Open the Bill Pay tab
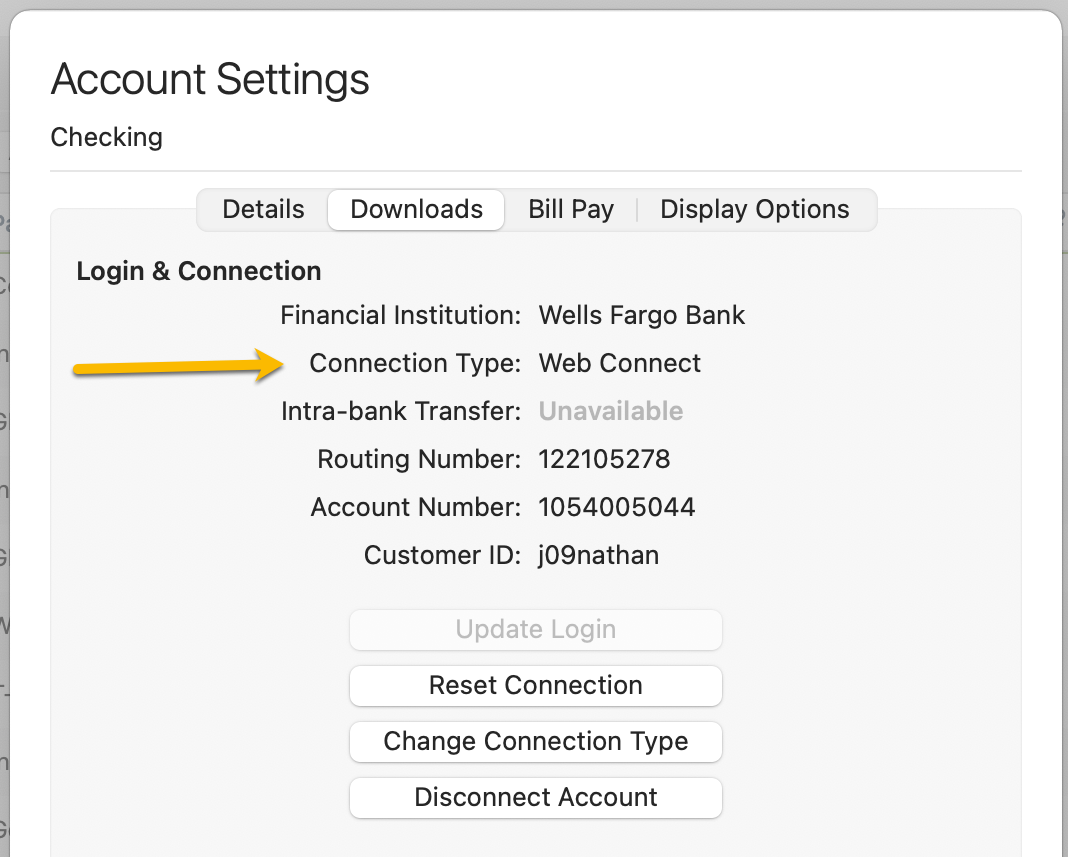 (570, 210)
